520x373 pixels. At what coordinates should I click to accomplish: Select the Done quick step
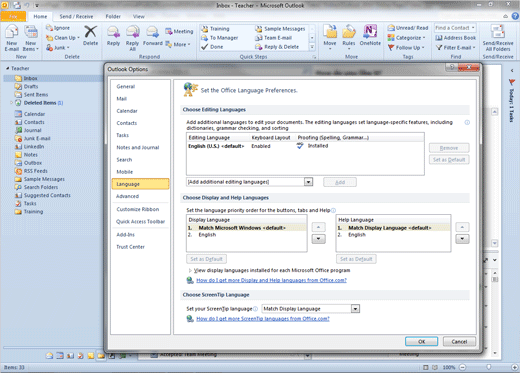212,47
